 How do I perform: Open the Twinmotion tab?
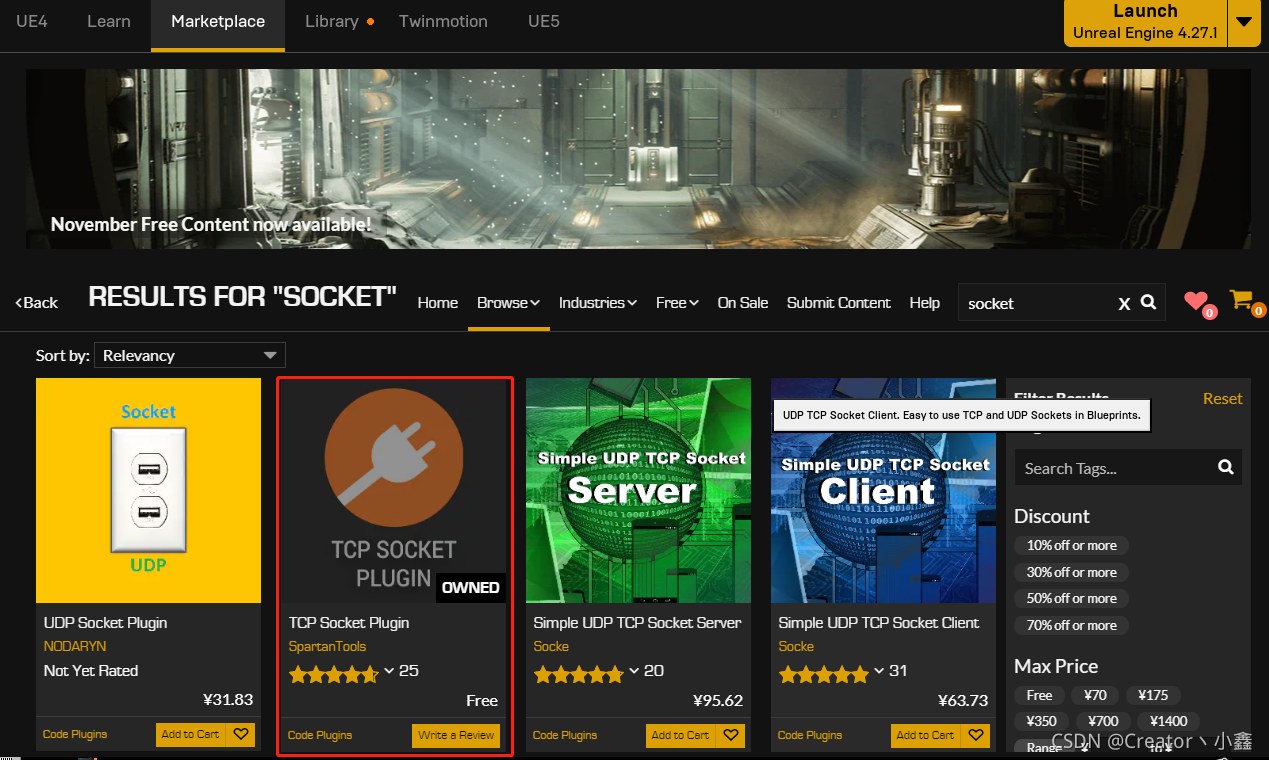pyautogui.click(x=443, y=21)
